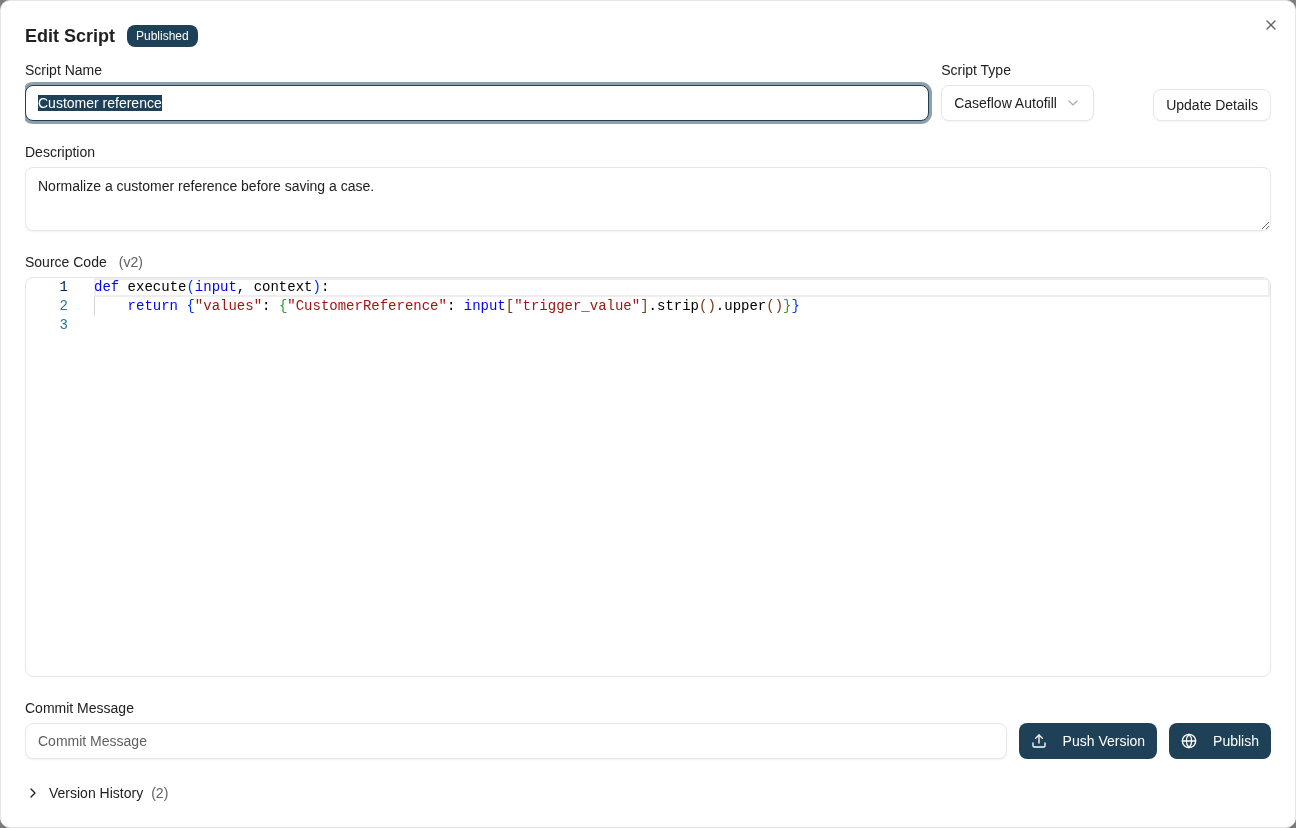1296x828 pixels.
Task: Close the Edit Script dialog
Action: pos(1271,25)
